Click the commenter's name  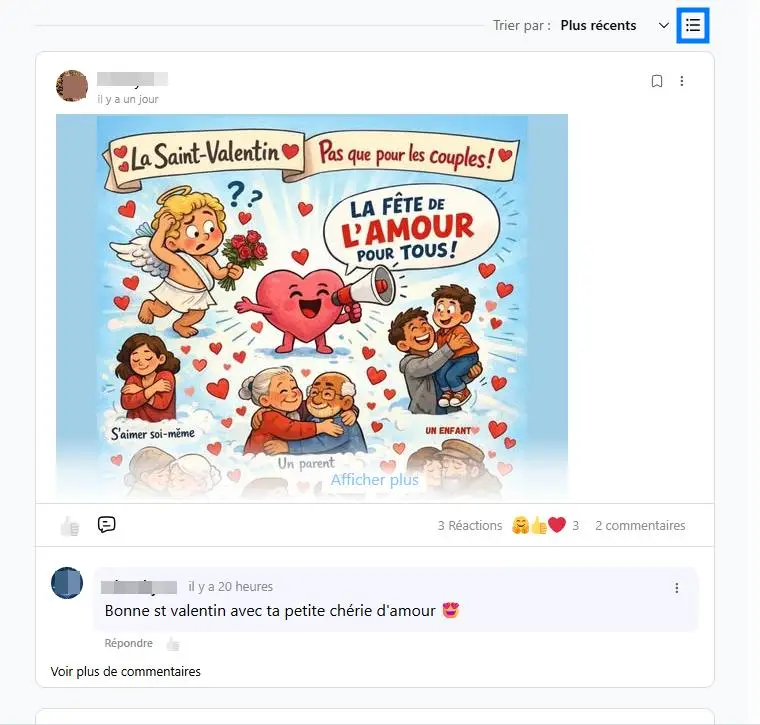(x=139, y=587)
